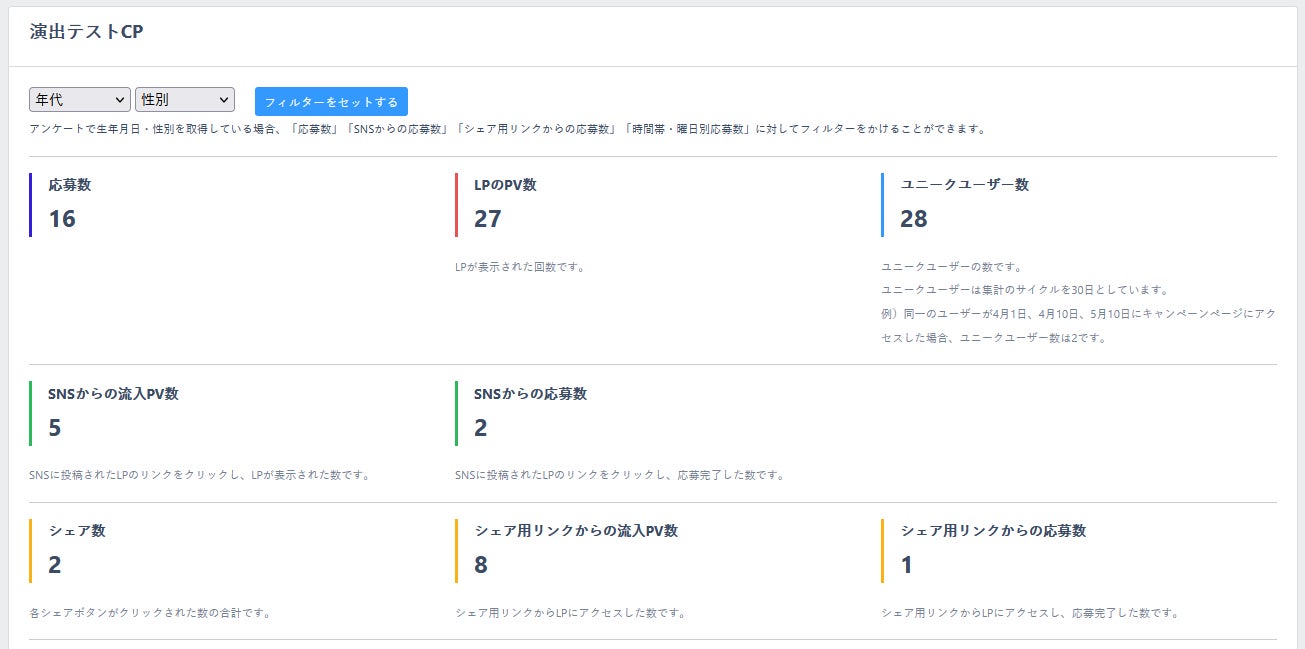This screenshot has width=1305, height=649.
Task: Select the LPのPV数 heading
Action: [505, 185]
